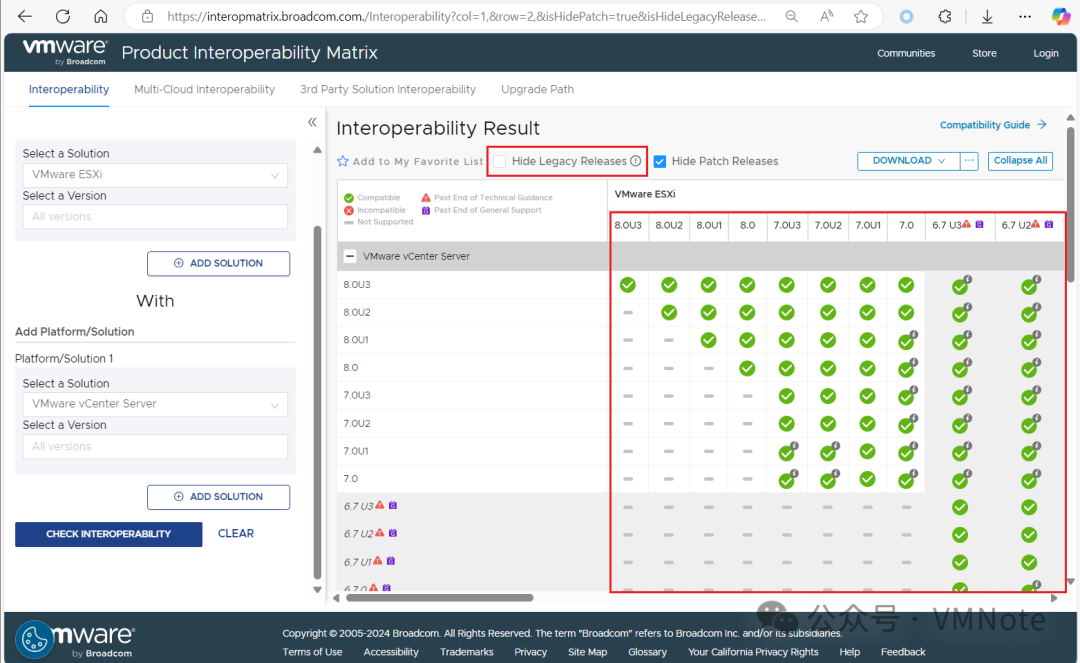Click the left panel vertical scrollbar thumb
Image resolution: width=1080 pixels, height=663 pixels.
[x=318, y=403]
